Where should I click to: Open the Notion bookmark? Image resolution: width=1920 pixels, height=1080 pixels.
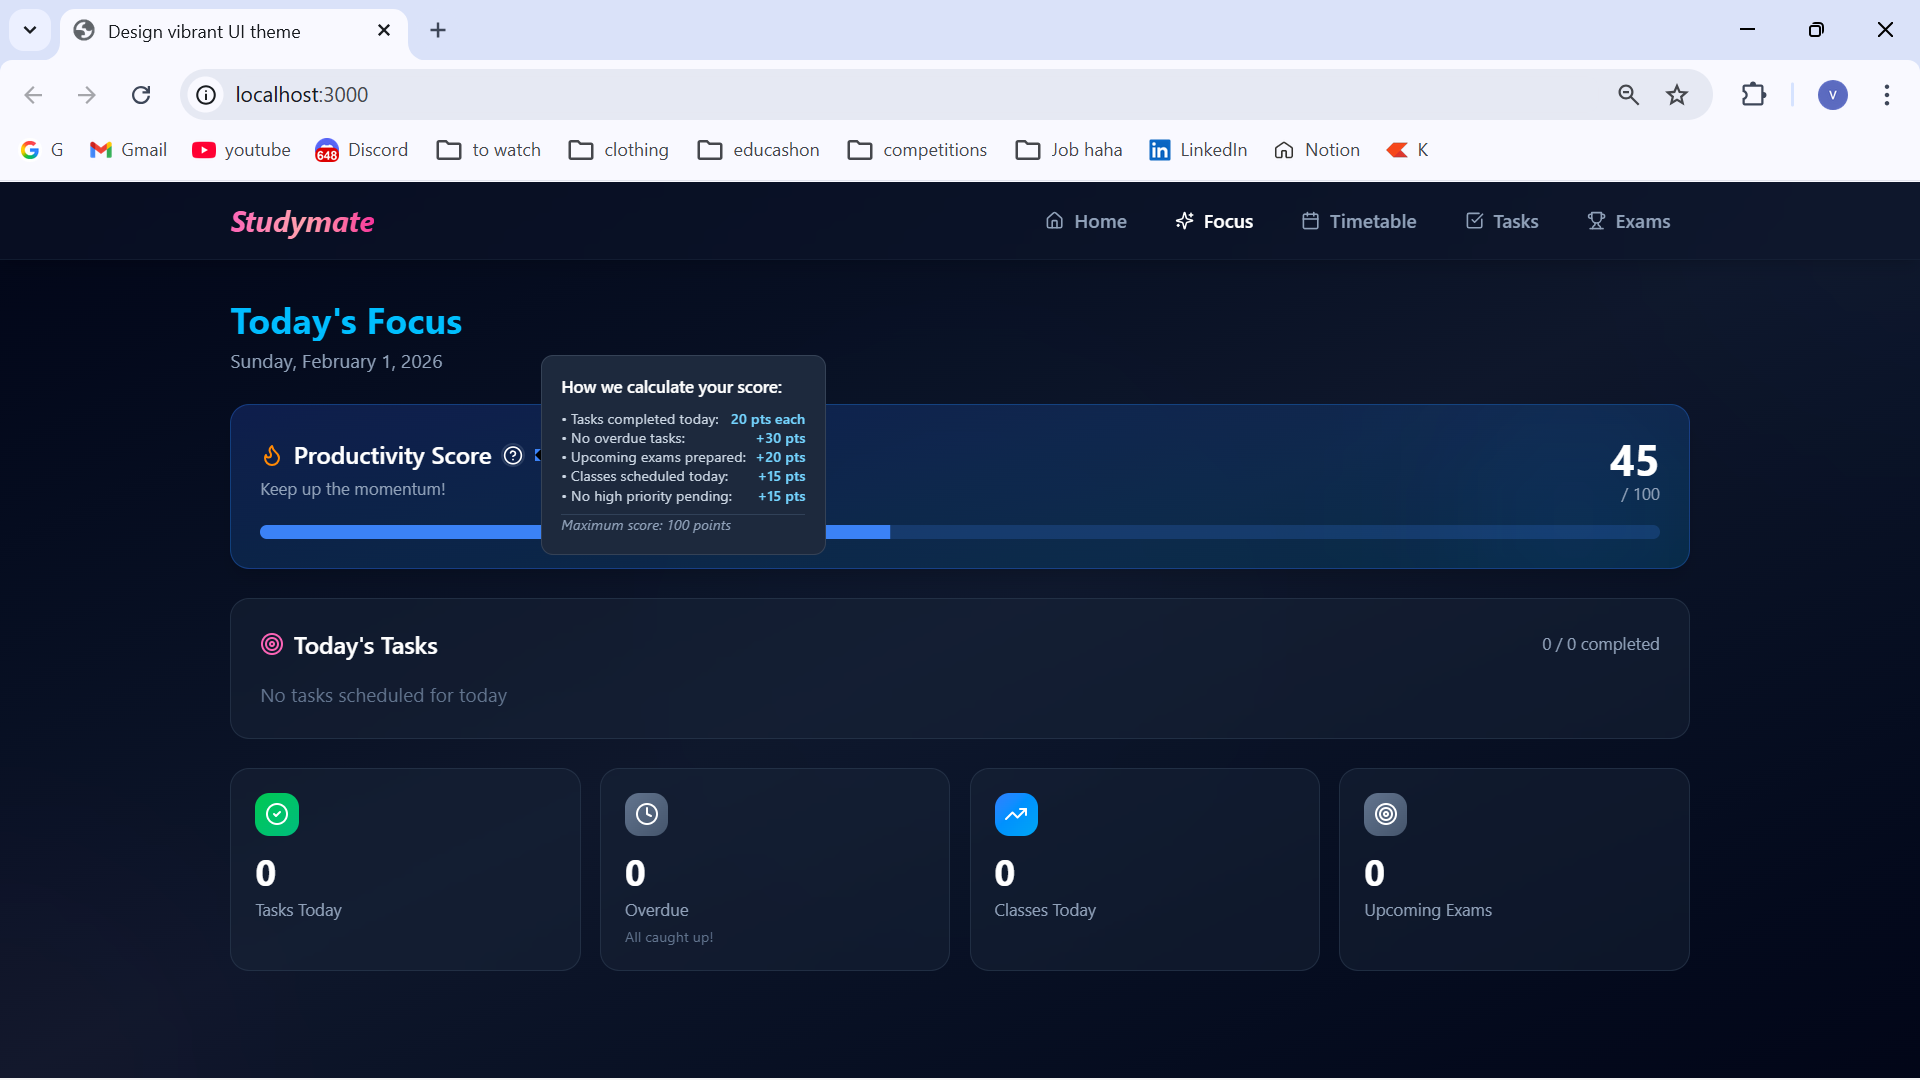1317,150
